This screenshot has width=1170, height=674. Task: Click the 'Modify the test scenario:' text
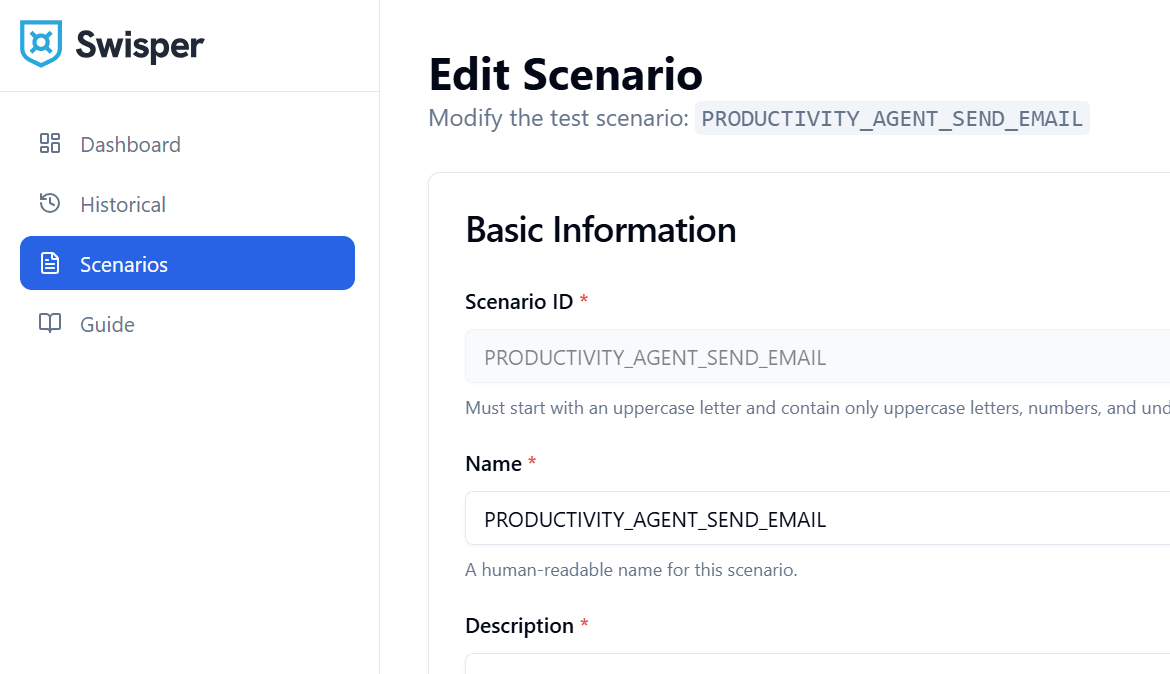[558, 118]
